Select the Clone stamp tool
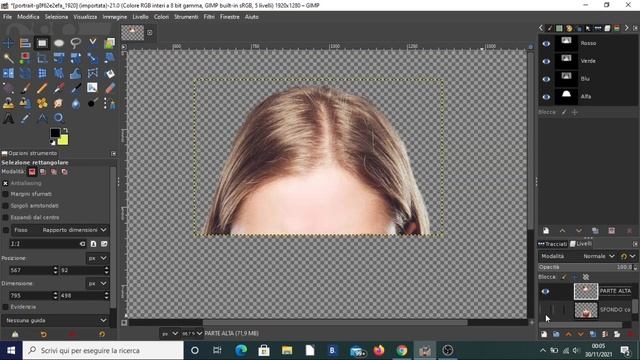 tap(8, 104)
